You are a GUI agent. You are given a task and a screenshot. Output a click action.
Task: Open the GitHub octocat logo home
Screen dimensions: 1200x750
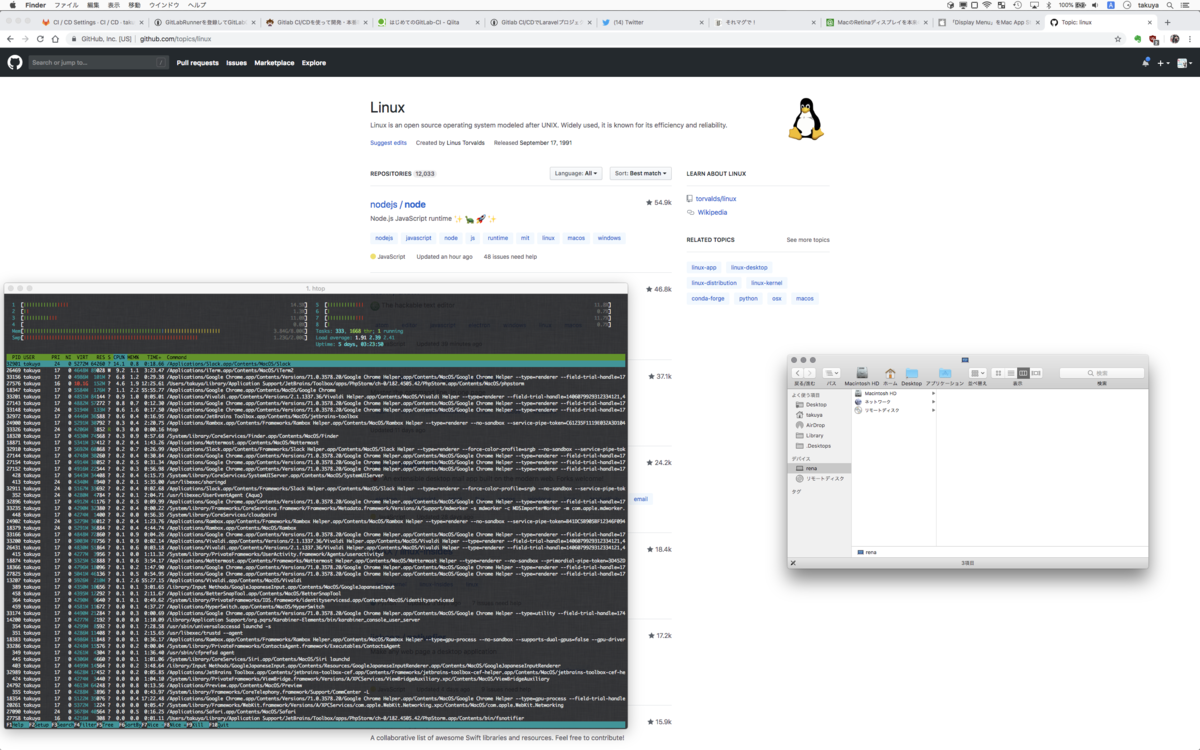(x=15, y=62)
